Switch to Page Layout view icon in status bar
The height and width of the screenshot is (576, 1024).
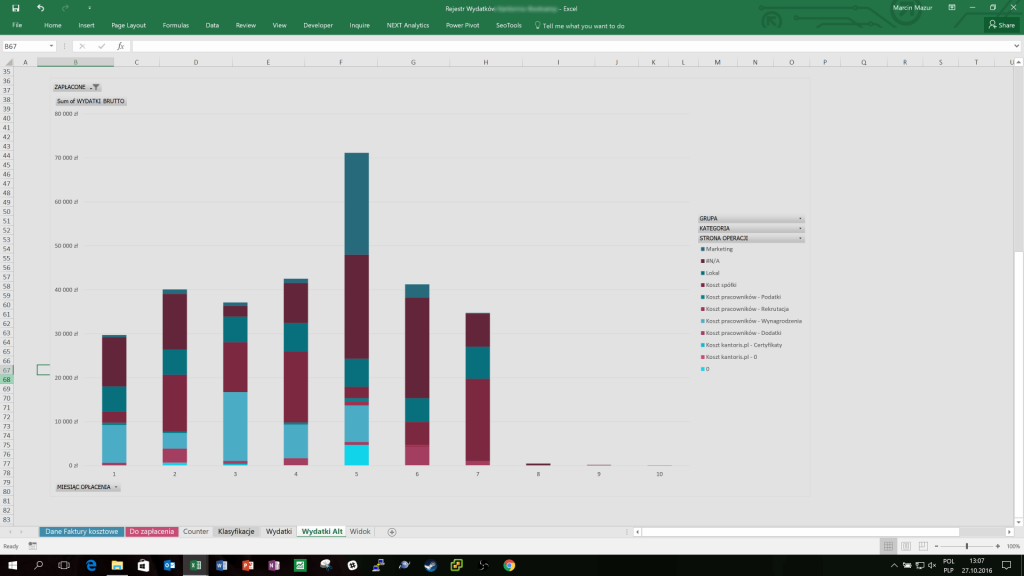tap(908, 546)
